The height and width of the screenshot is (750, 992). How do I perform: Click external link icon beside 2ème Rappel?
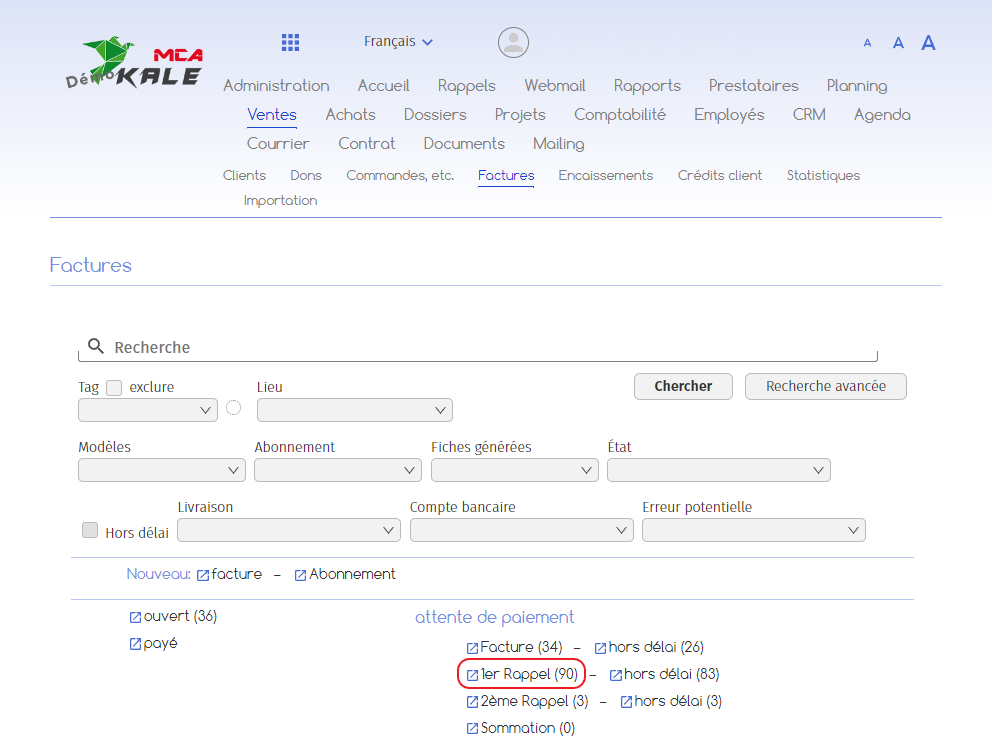pyautogui.click(x=473, y=702)
